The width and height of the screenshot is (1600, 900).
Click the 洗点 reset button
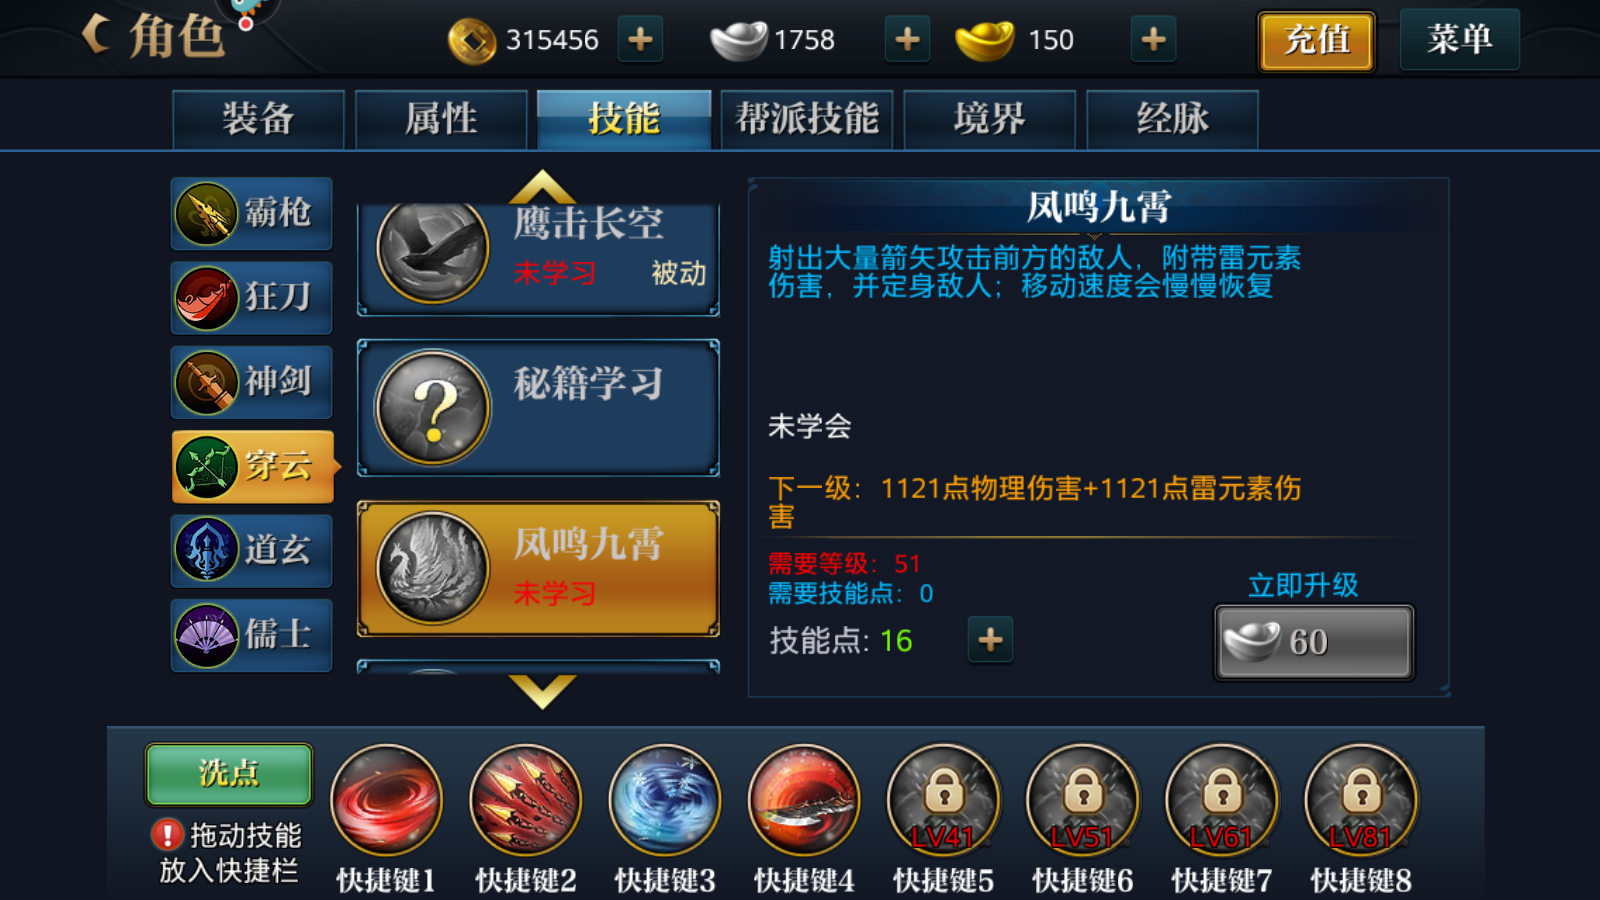pyautogui.click(x=229, y=774)
